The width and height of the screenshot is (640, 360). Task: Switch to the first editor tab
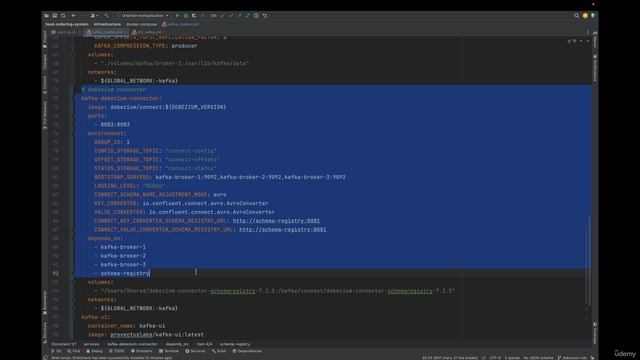[x=64, y=32]
